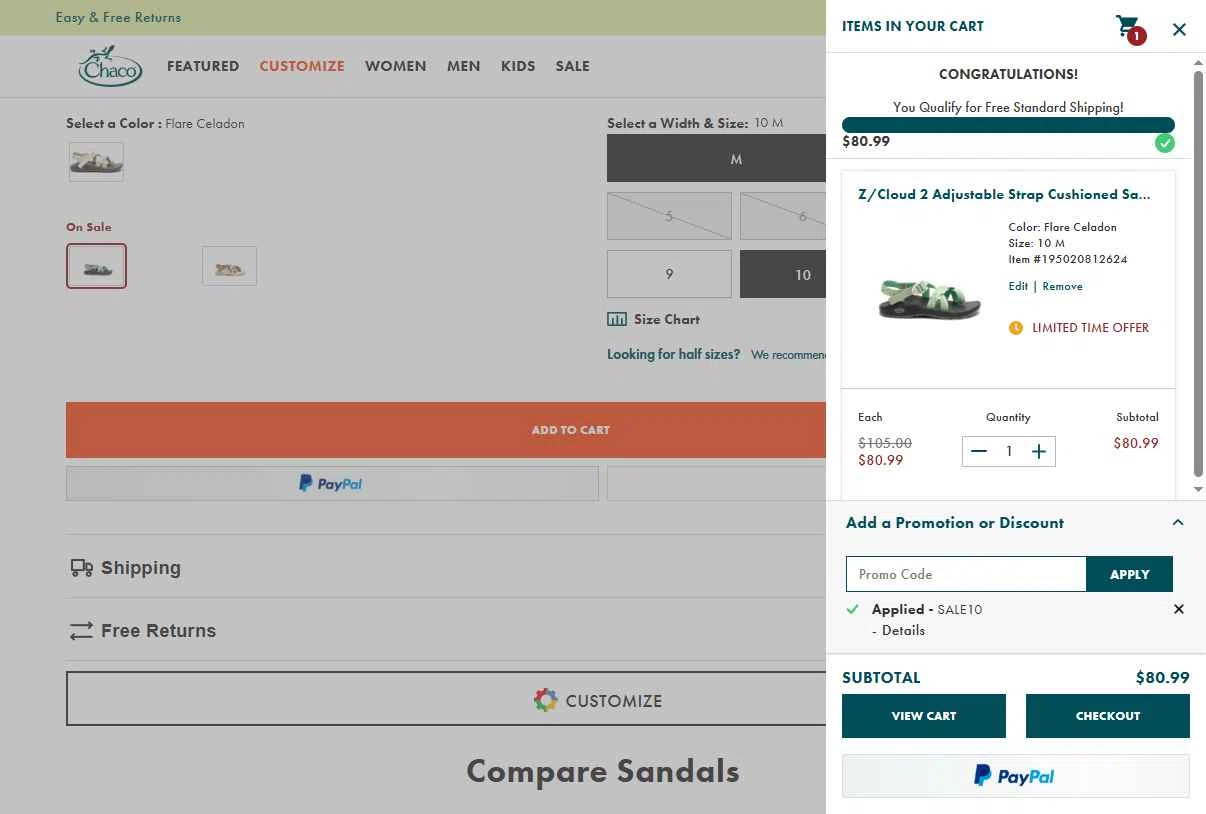
Task: Increase quantity with plus button
Action: tap(1039, 451)
